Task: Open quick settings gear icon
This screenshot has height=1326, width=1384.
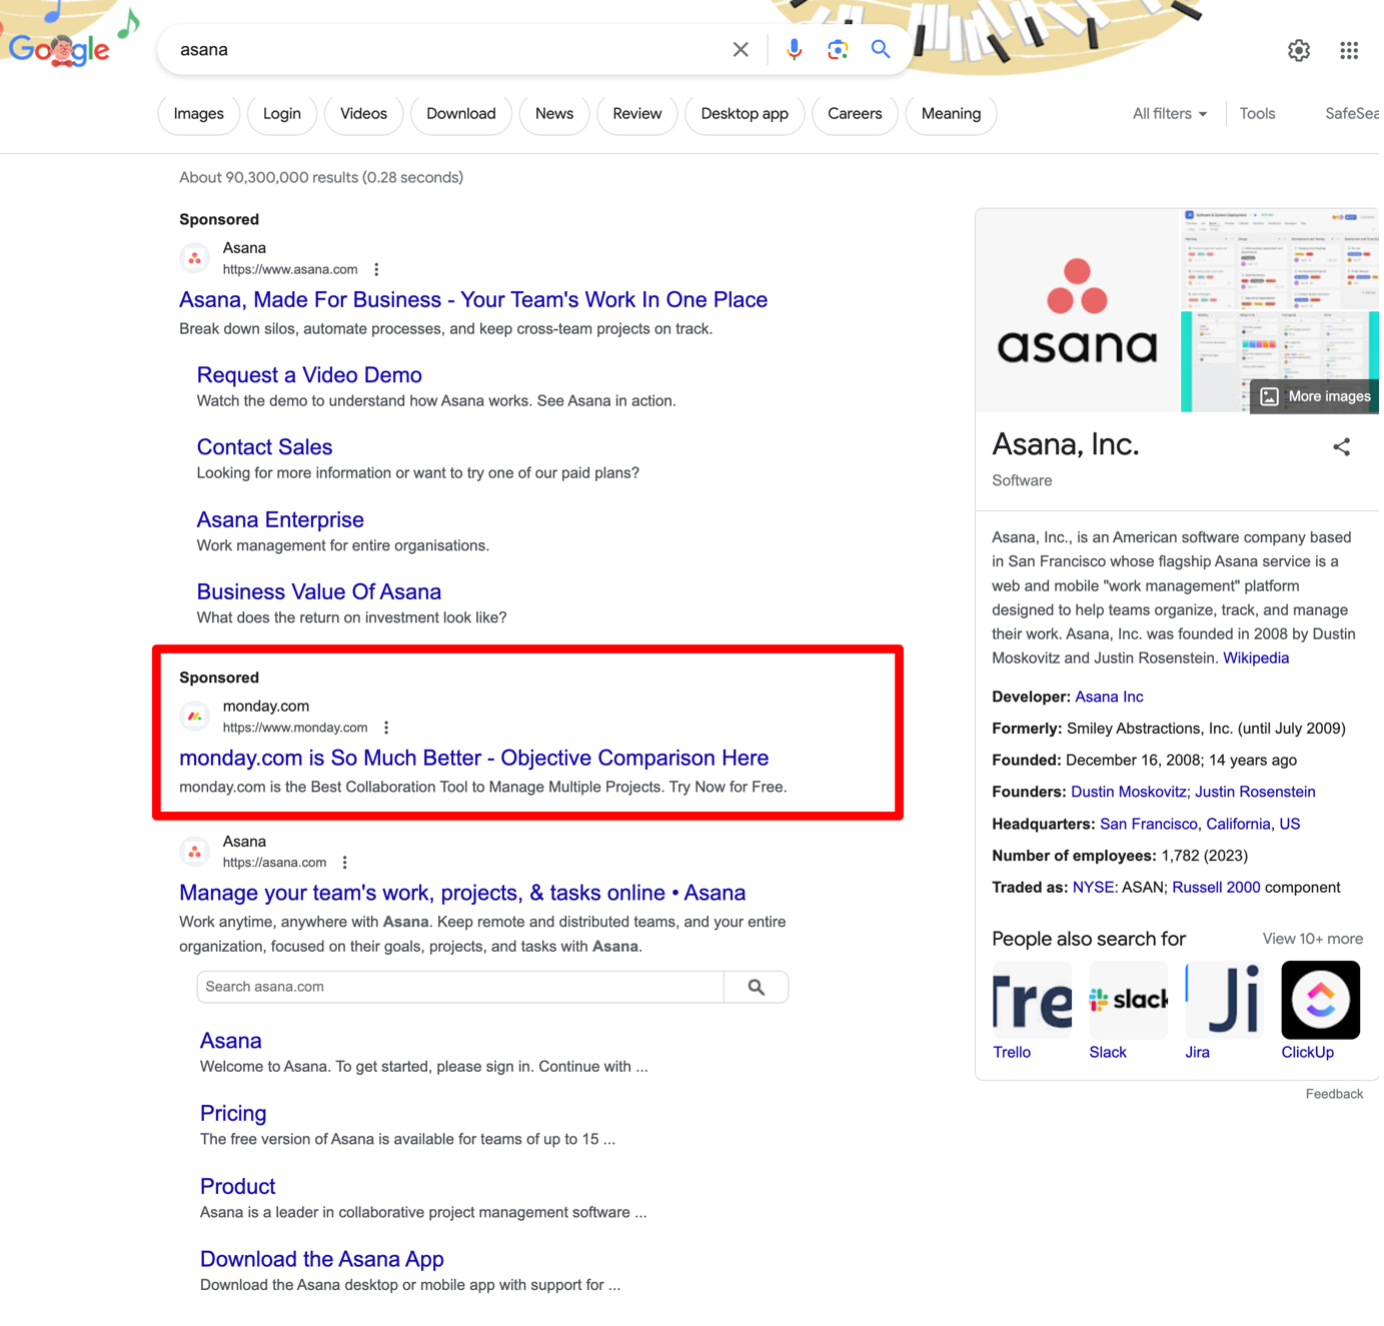Action: (1298, 50)
